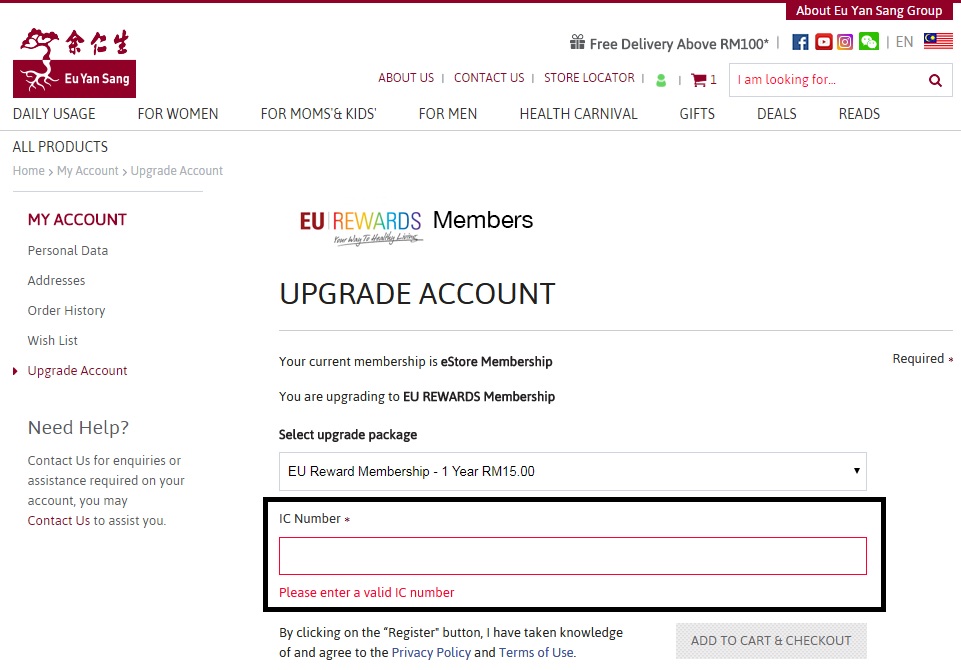Click the Eu Yan Sang logo

click(x=74, y=62)
